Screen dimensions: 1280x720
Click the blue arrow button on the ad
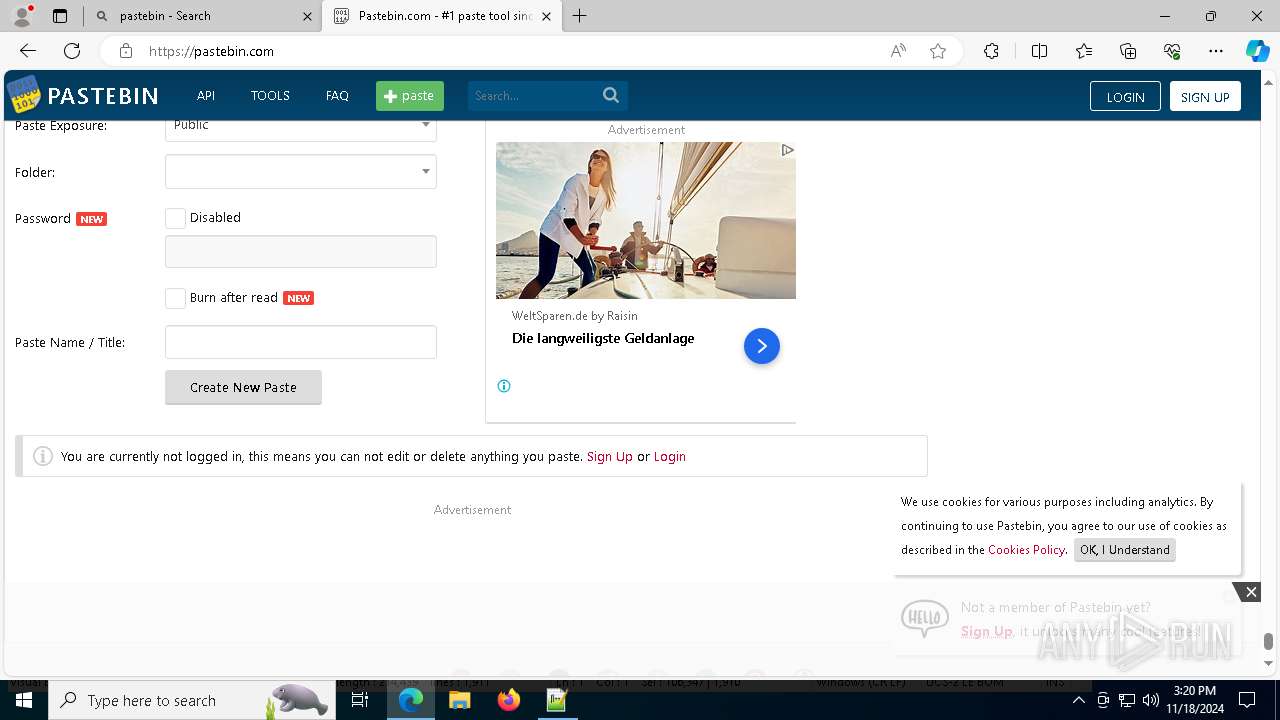[x=762, y=346]
